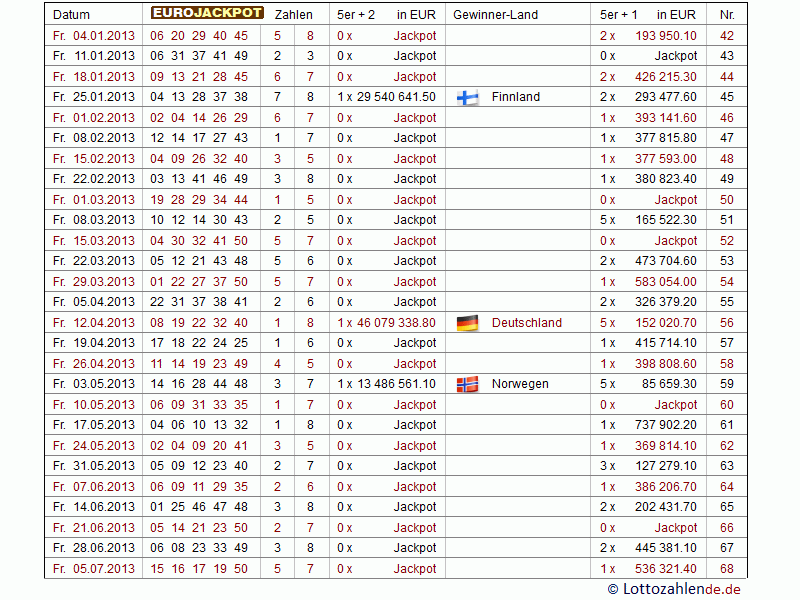Select the jackpot amount 29 540 641.50

click(396, 97)
